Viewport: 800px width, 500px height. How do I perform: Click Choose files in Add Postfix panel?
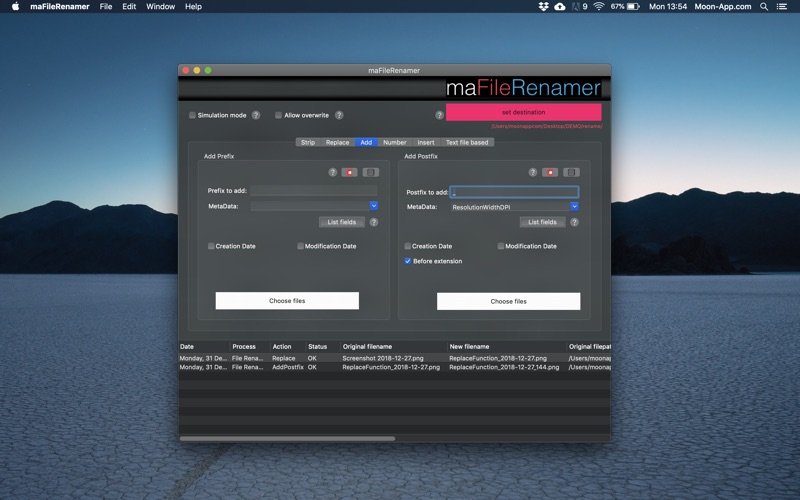[509, 301]
